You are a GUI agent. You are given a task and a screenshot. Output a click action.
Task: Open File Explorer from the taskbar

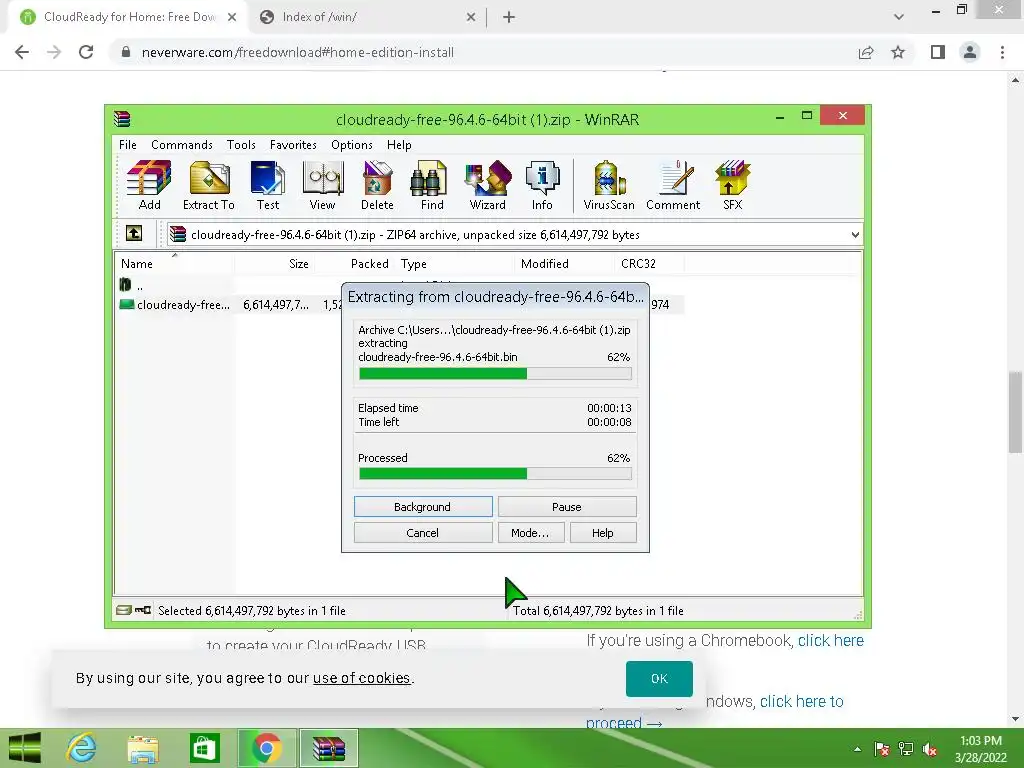click(x=142, y=748)
